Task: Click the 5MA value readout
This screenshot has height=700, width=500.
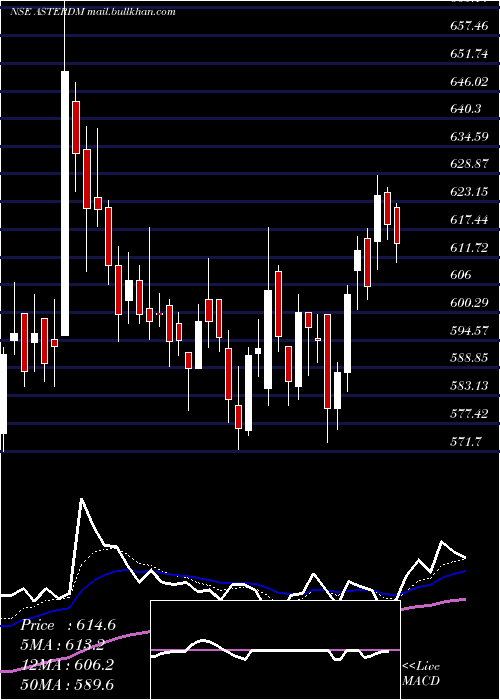Action: 63,645
